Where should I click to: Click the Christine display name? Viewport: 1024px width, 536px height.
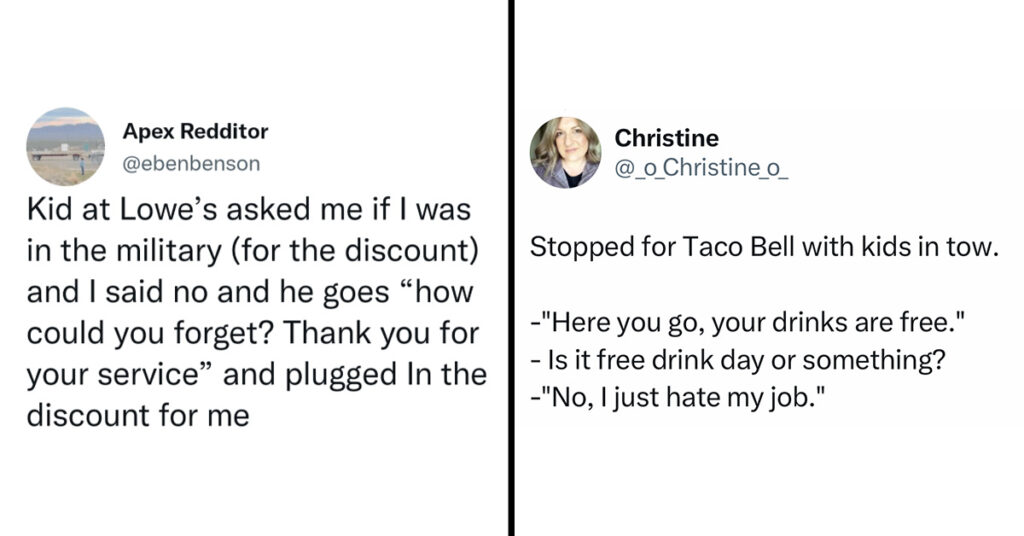(x=666, y=138)
